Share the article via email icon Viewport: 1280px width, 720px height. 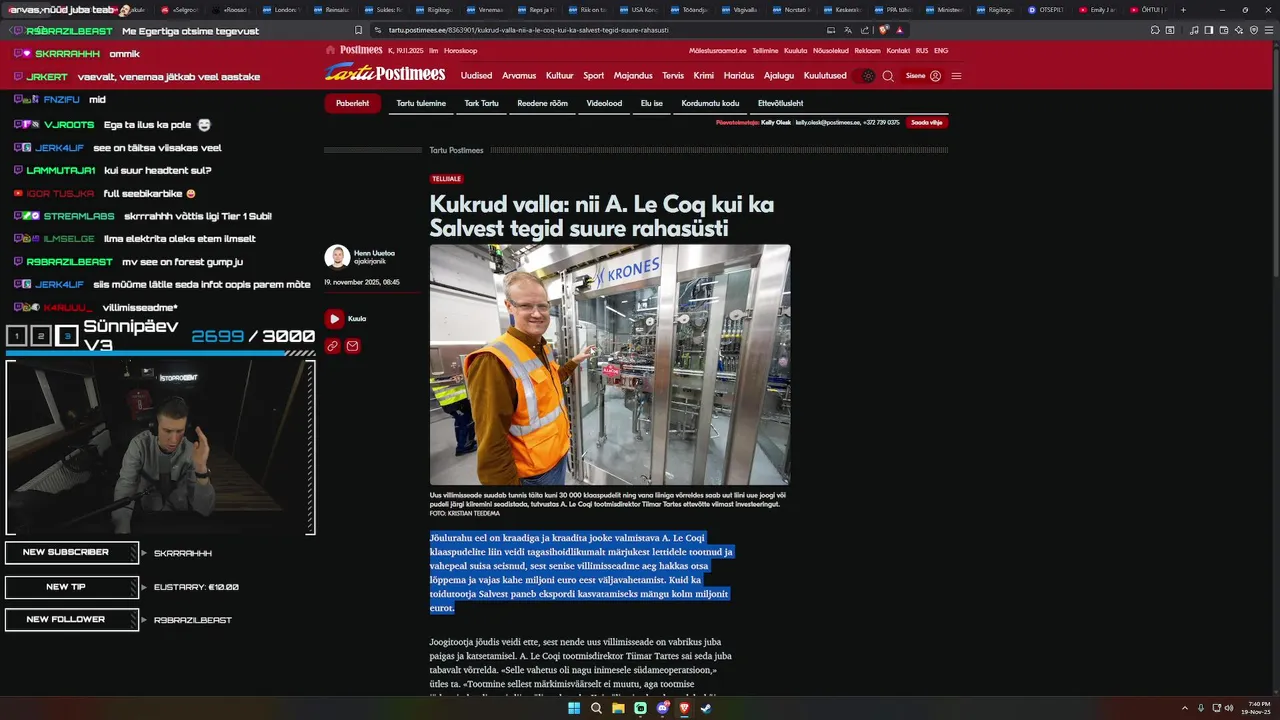click(x=353, y=346)
